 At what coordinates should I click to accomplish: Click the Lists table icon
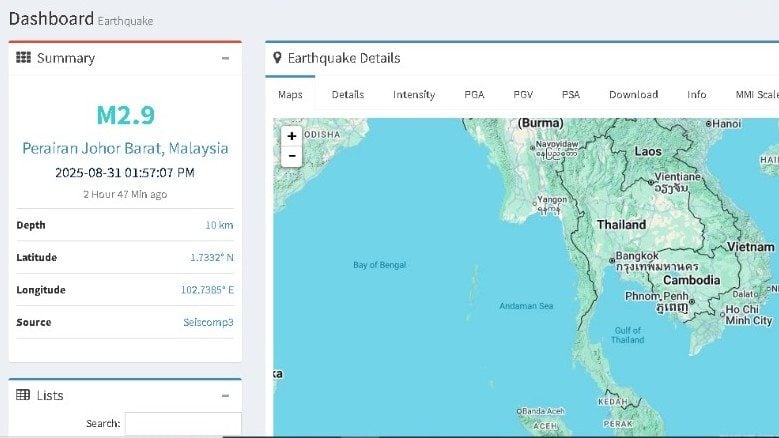click(x=23, y=395)
